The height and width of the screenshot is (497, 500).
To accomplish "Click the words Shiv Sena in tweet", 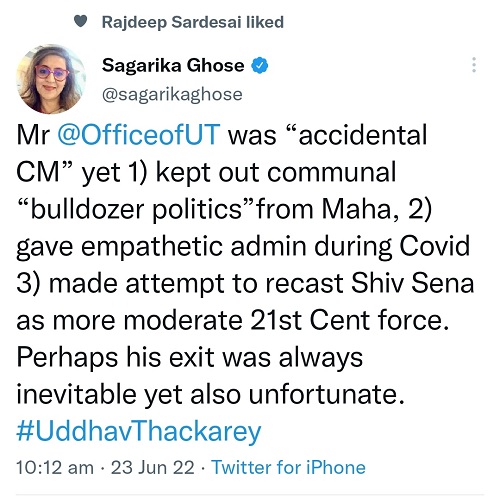I will [412, 283].
